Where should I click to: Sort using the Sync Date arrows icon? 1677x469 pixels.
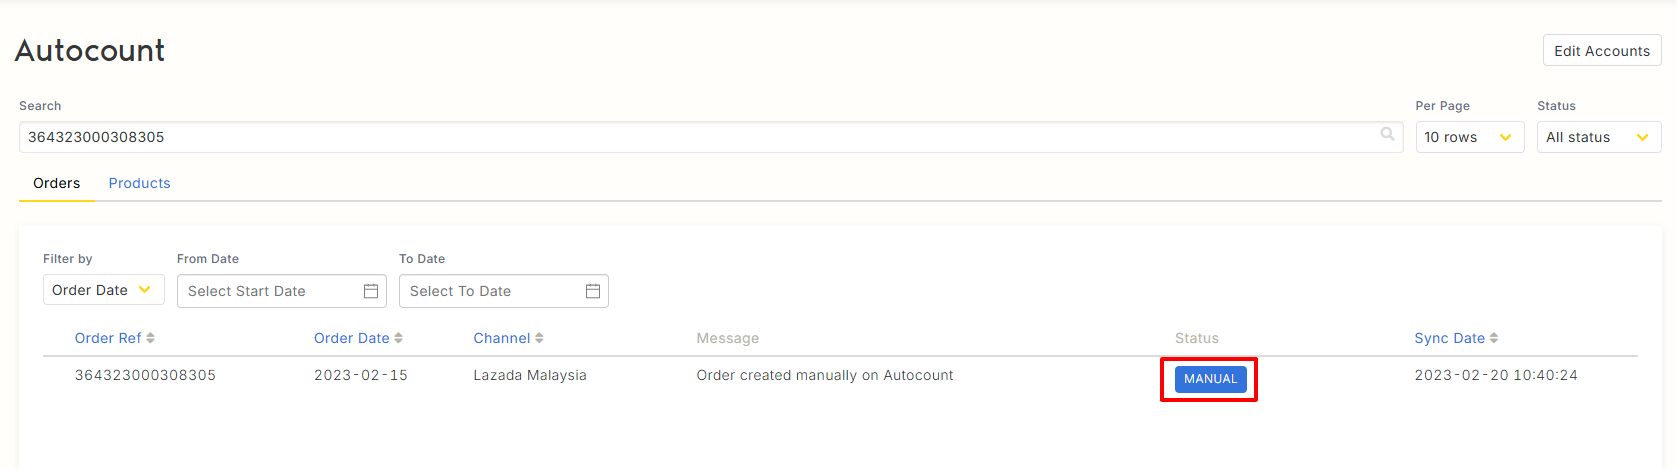1494,338
